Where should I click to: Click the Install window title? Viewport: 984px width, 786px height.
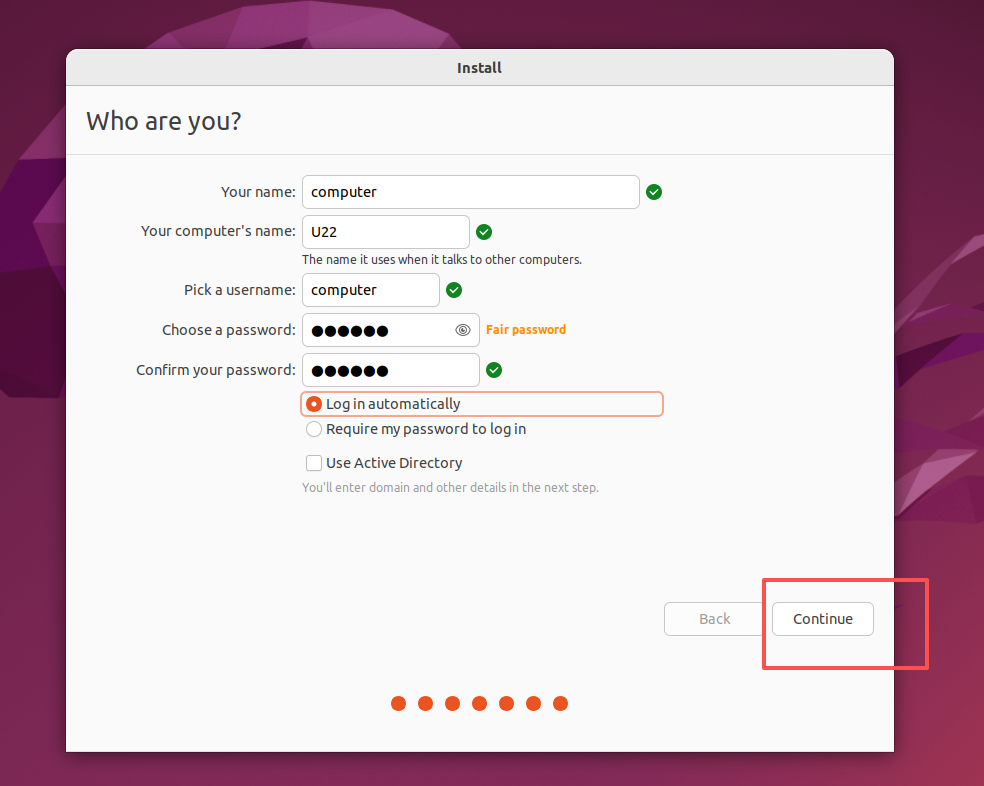(x=479, y=68)
